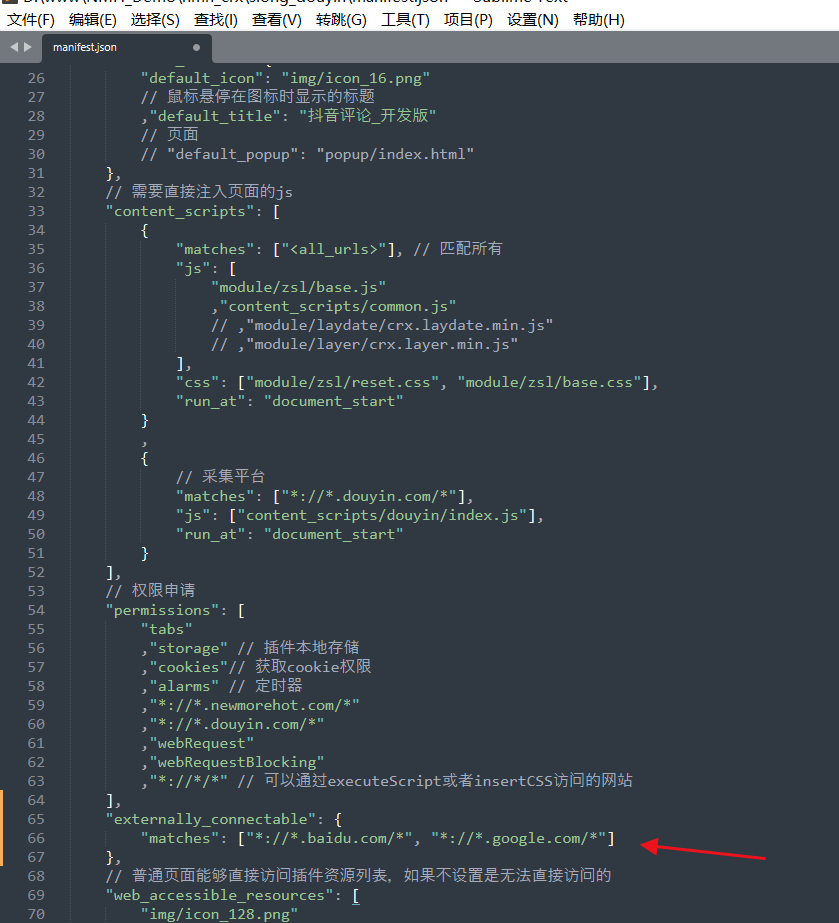
Task: Click "*://*.google.com/*" string
Action: (518, 838)
